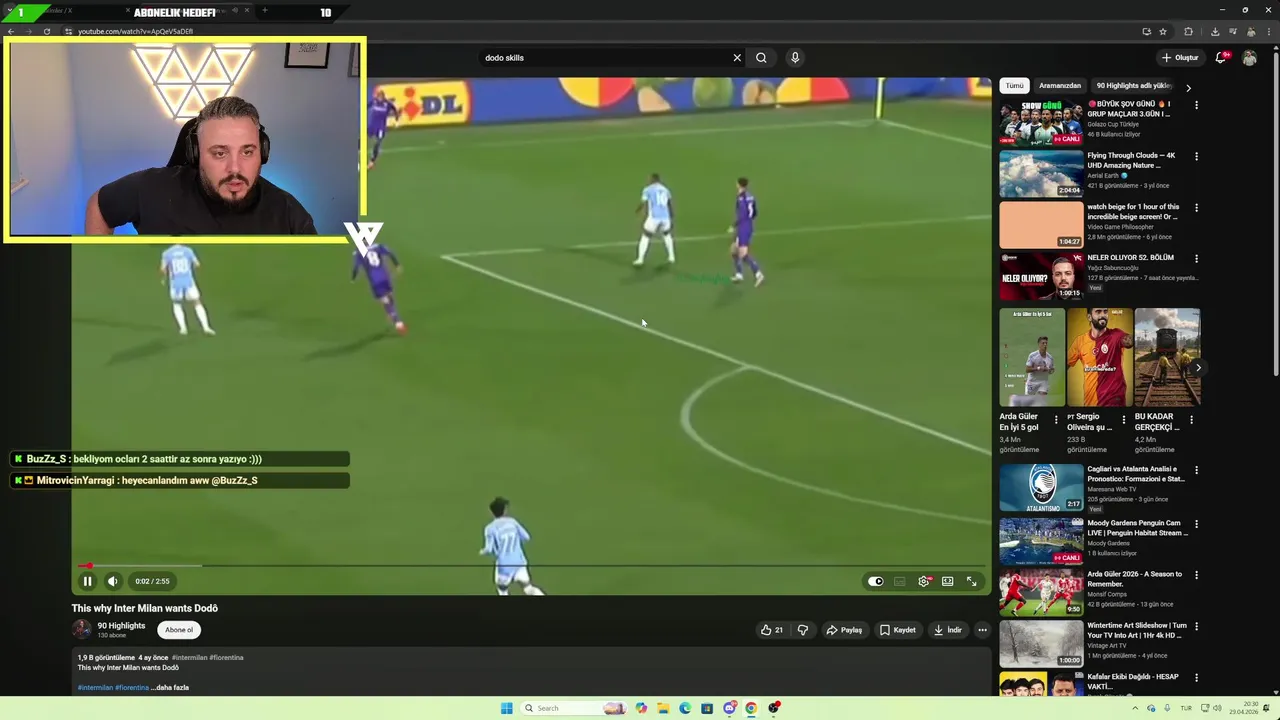Open YouTube notifications bell
The width and height of the screenshot is (1280, 720).
(1221, 58)
